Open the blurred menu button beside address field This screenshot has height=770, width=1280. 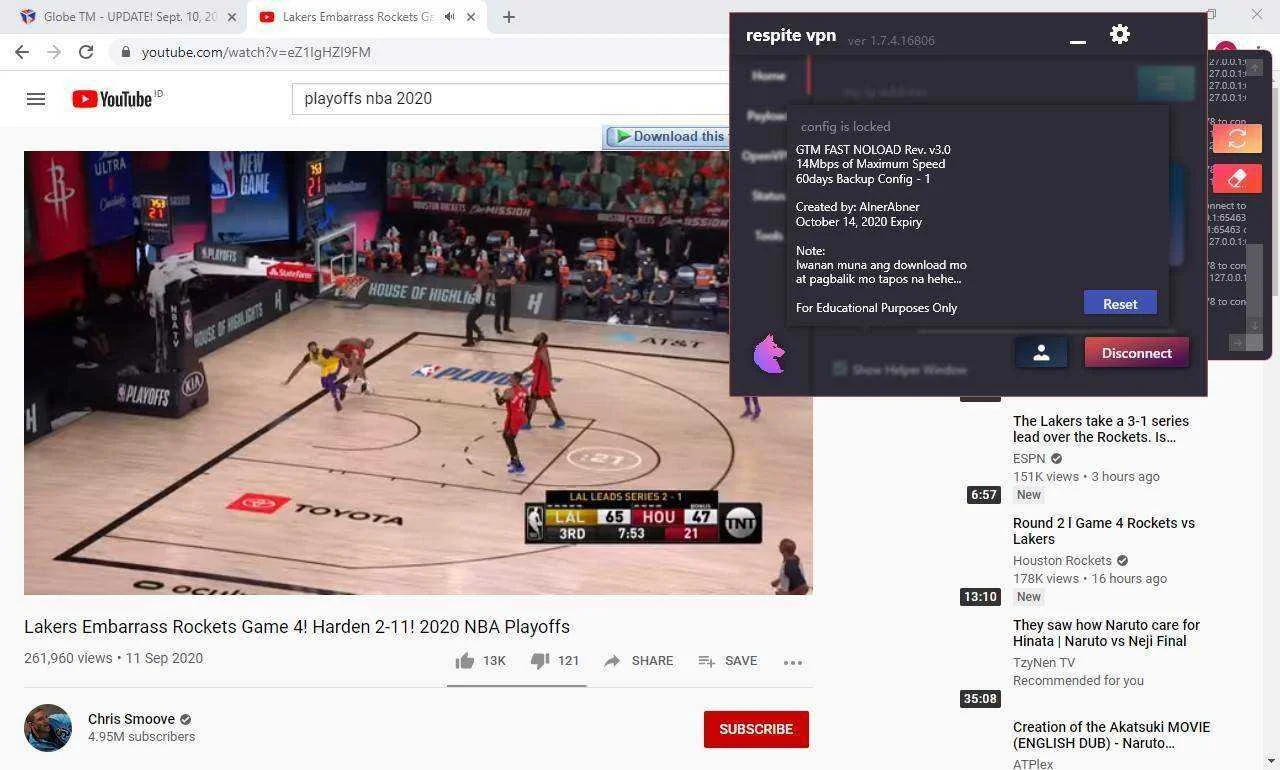(1165, 85)
